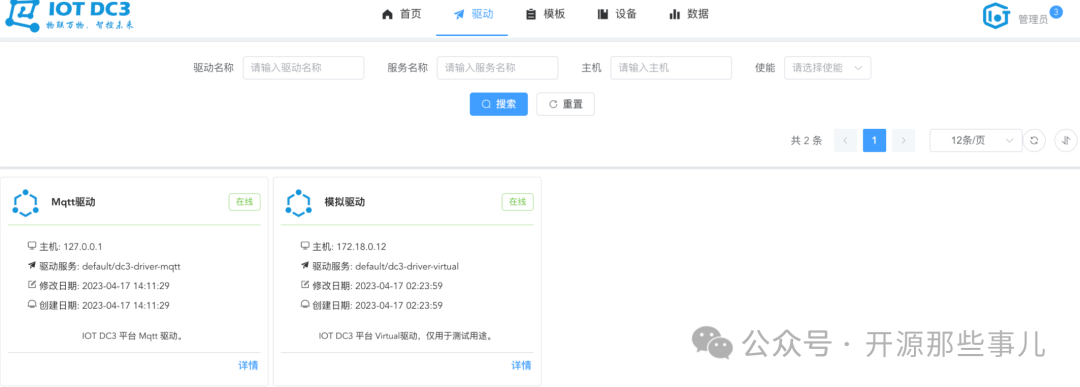This screenshot has height=387, width=1080.
Task: Switch to the 驱动 tab
Action: (472, 14)
